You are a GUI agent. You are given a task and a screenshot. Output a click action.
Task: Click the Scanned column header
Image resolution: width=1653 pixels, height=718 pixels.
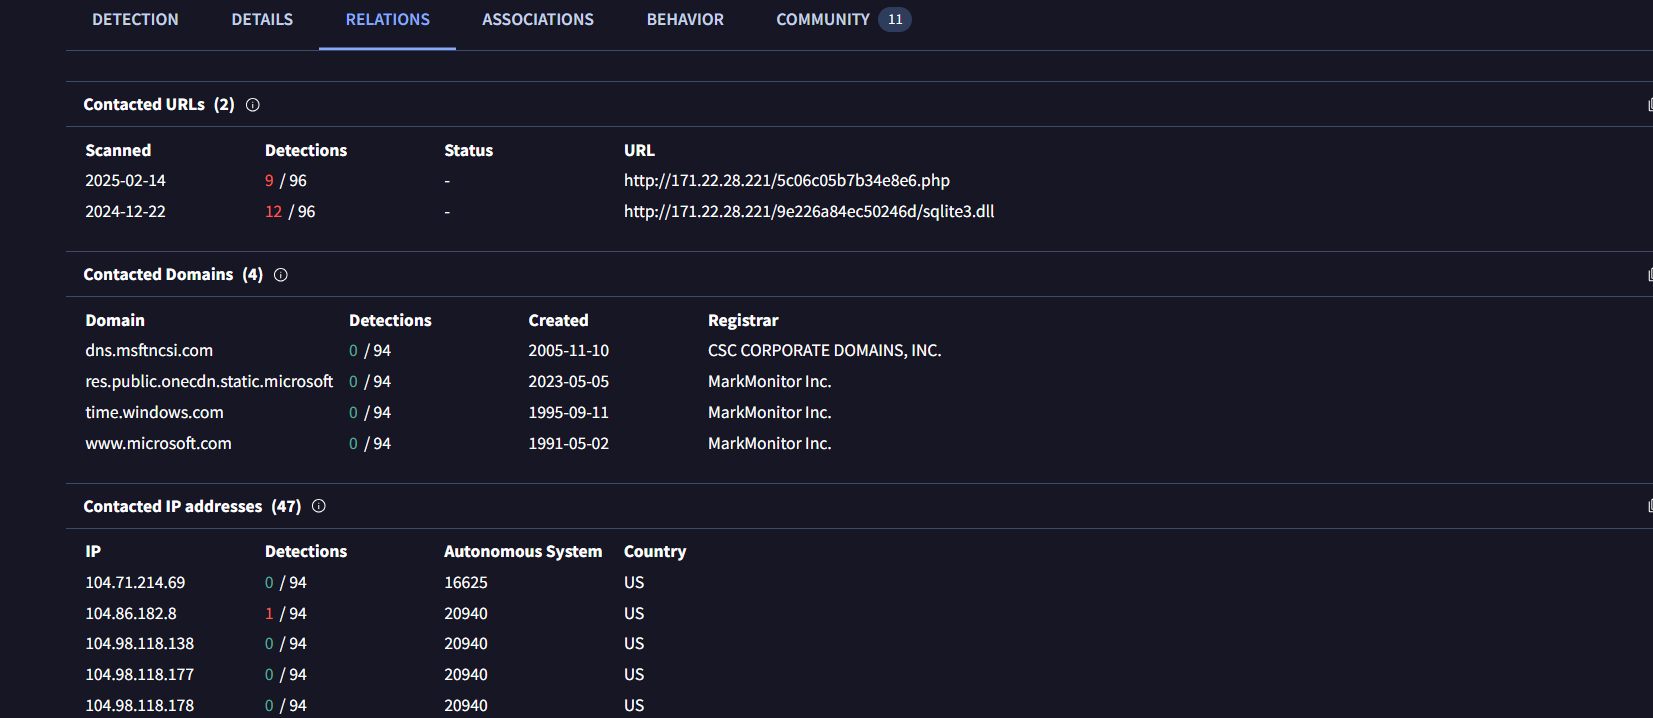(118, 151)
